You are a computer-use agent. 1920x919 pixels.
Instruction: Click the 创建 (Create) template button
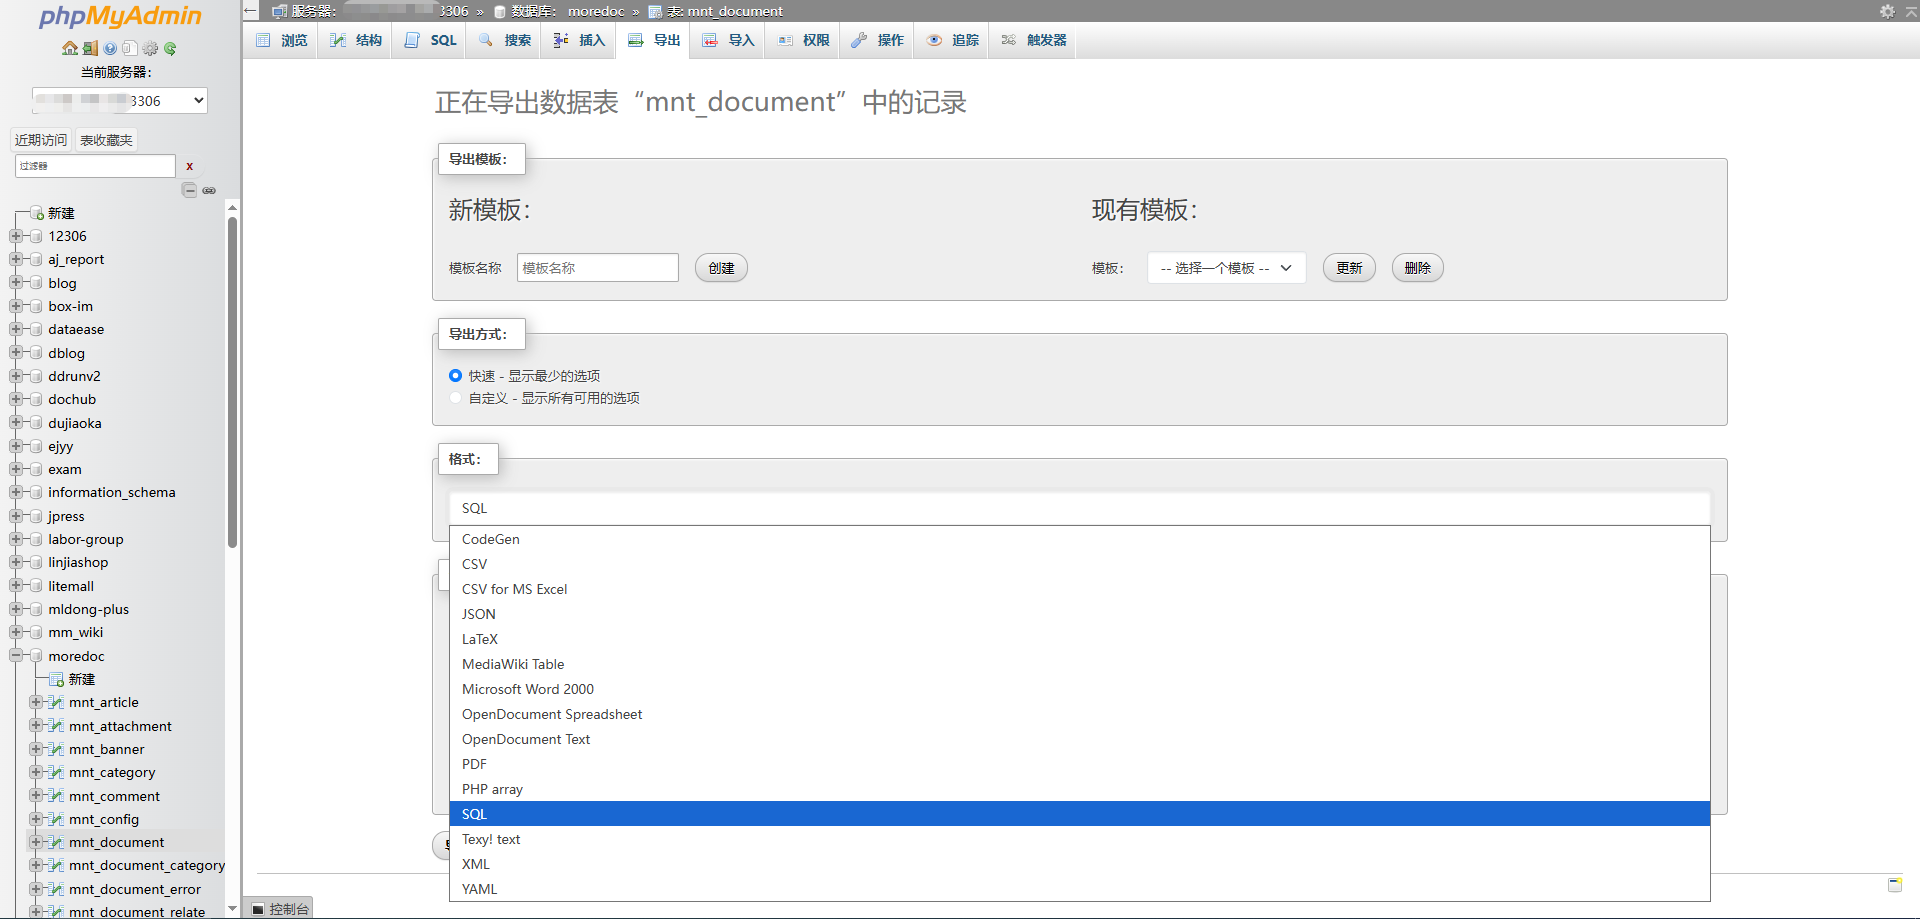pyautogui.click(x=721, y=268)
